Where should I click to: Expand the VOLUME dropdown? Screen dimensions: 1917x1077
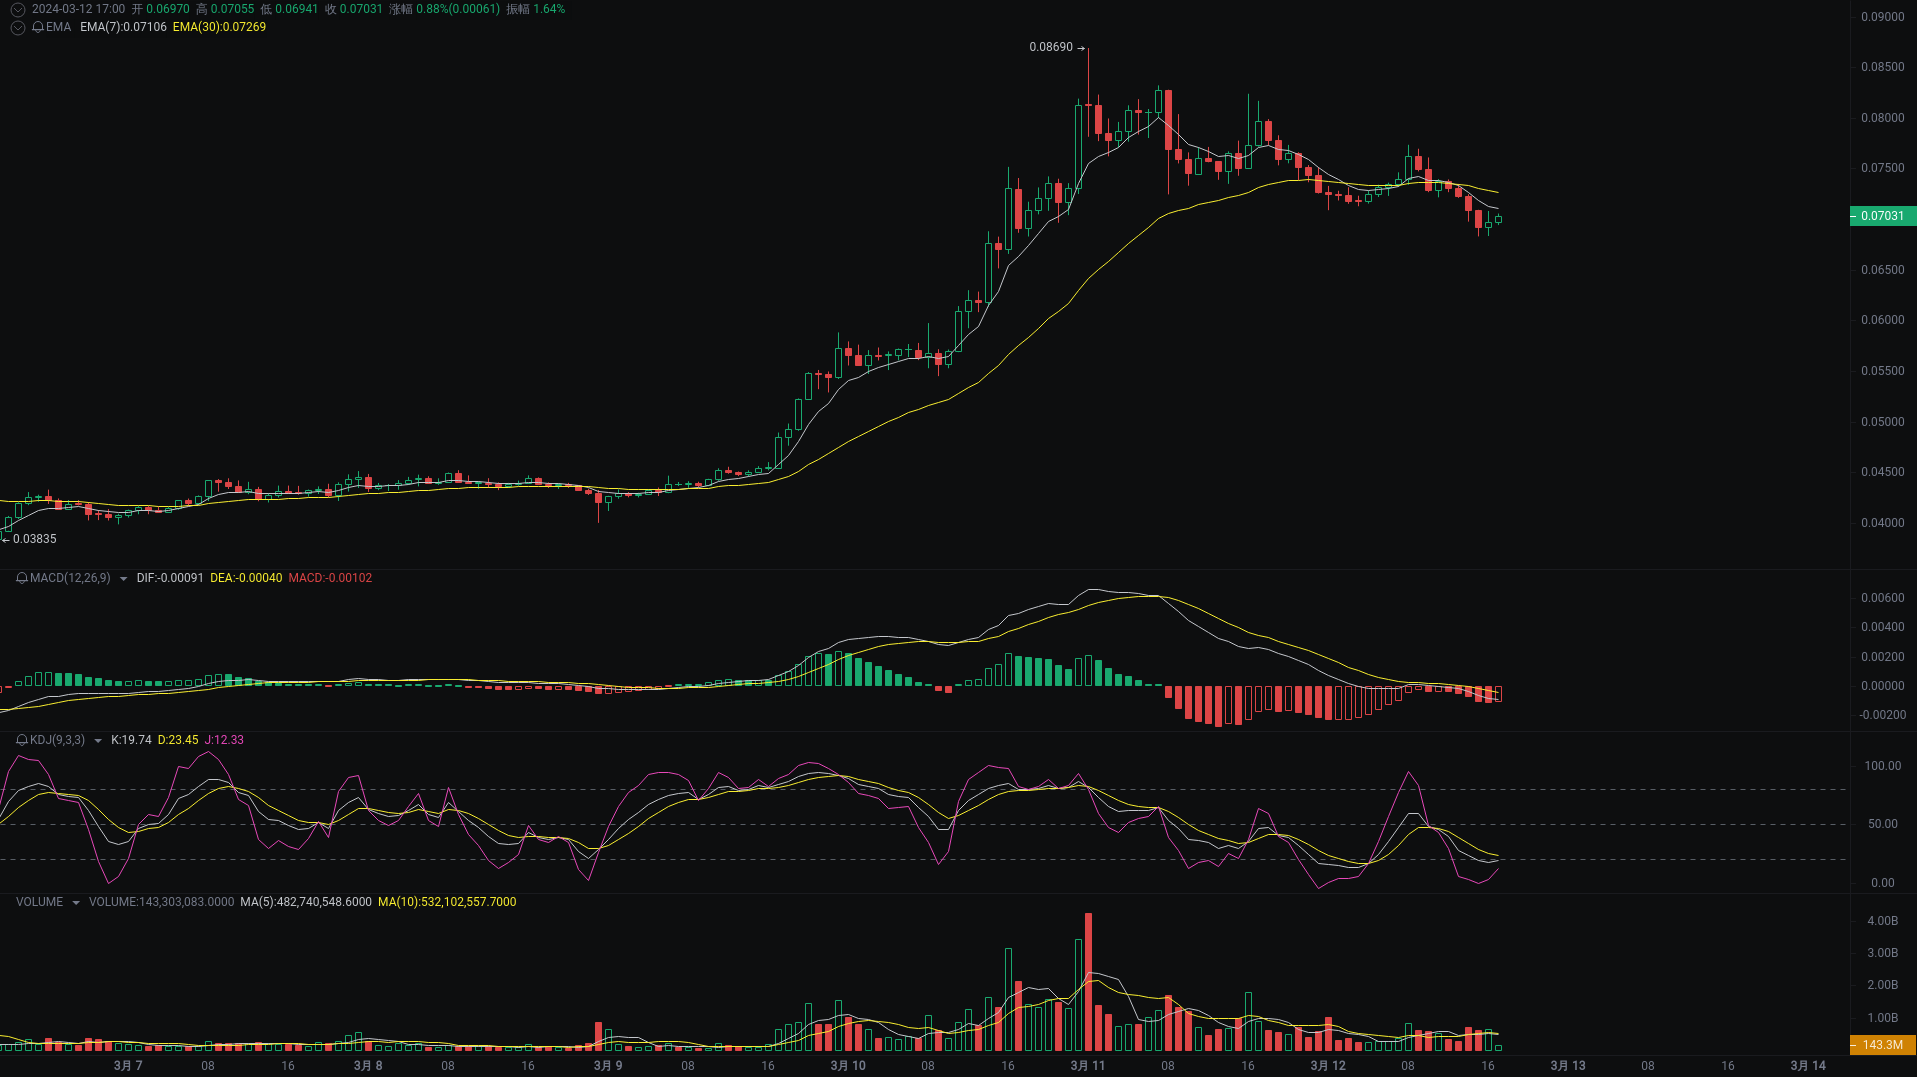click(76, 902)
